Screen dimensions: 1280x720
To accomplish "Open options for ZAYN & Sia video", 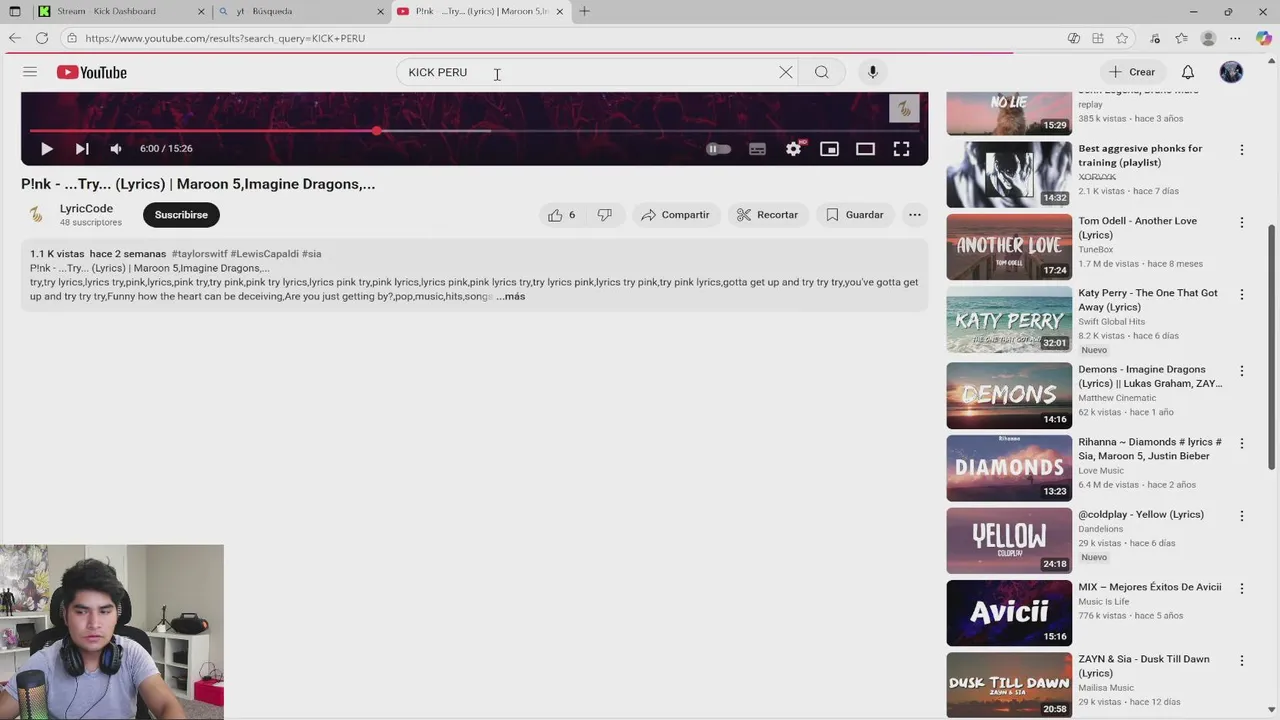I will tap(1242, 661).
